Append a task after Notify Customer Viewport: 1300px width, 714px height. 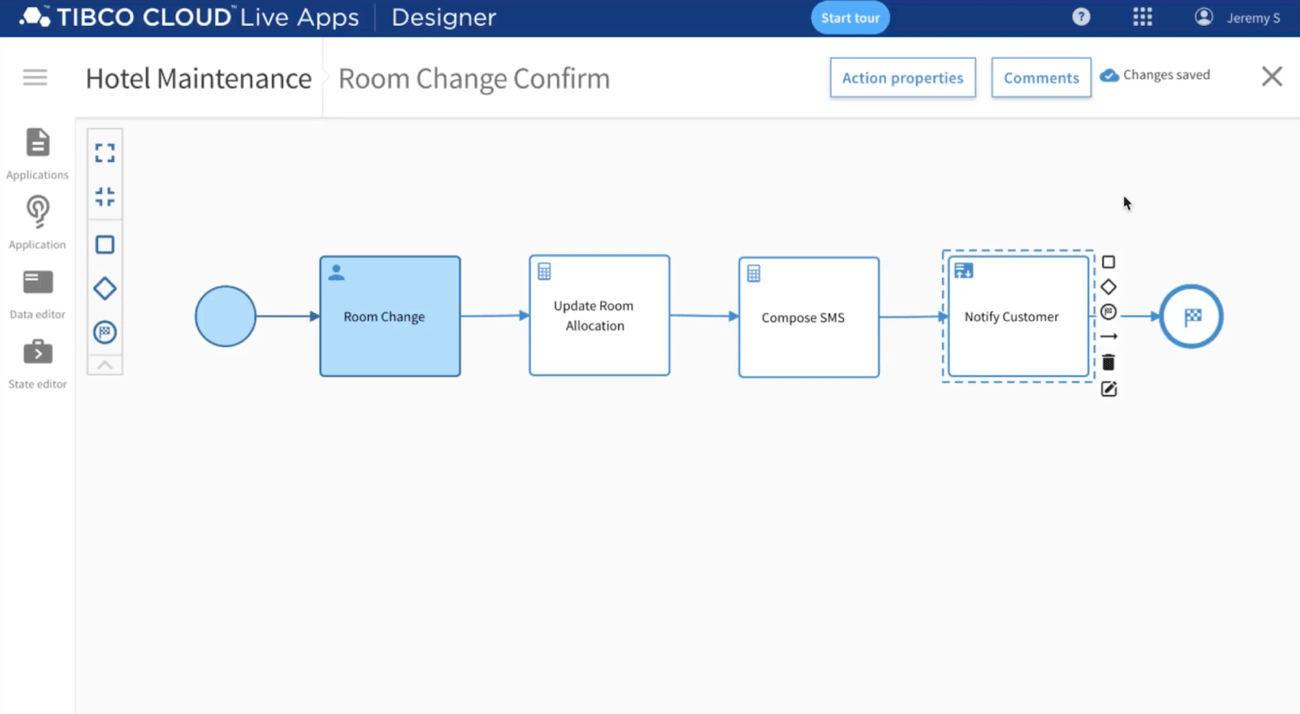pos(1108,262)
